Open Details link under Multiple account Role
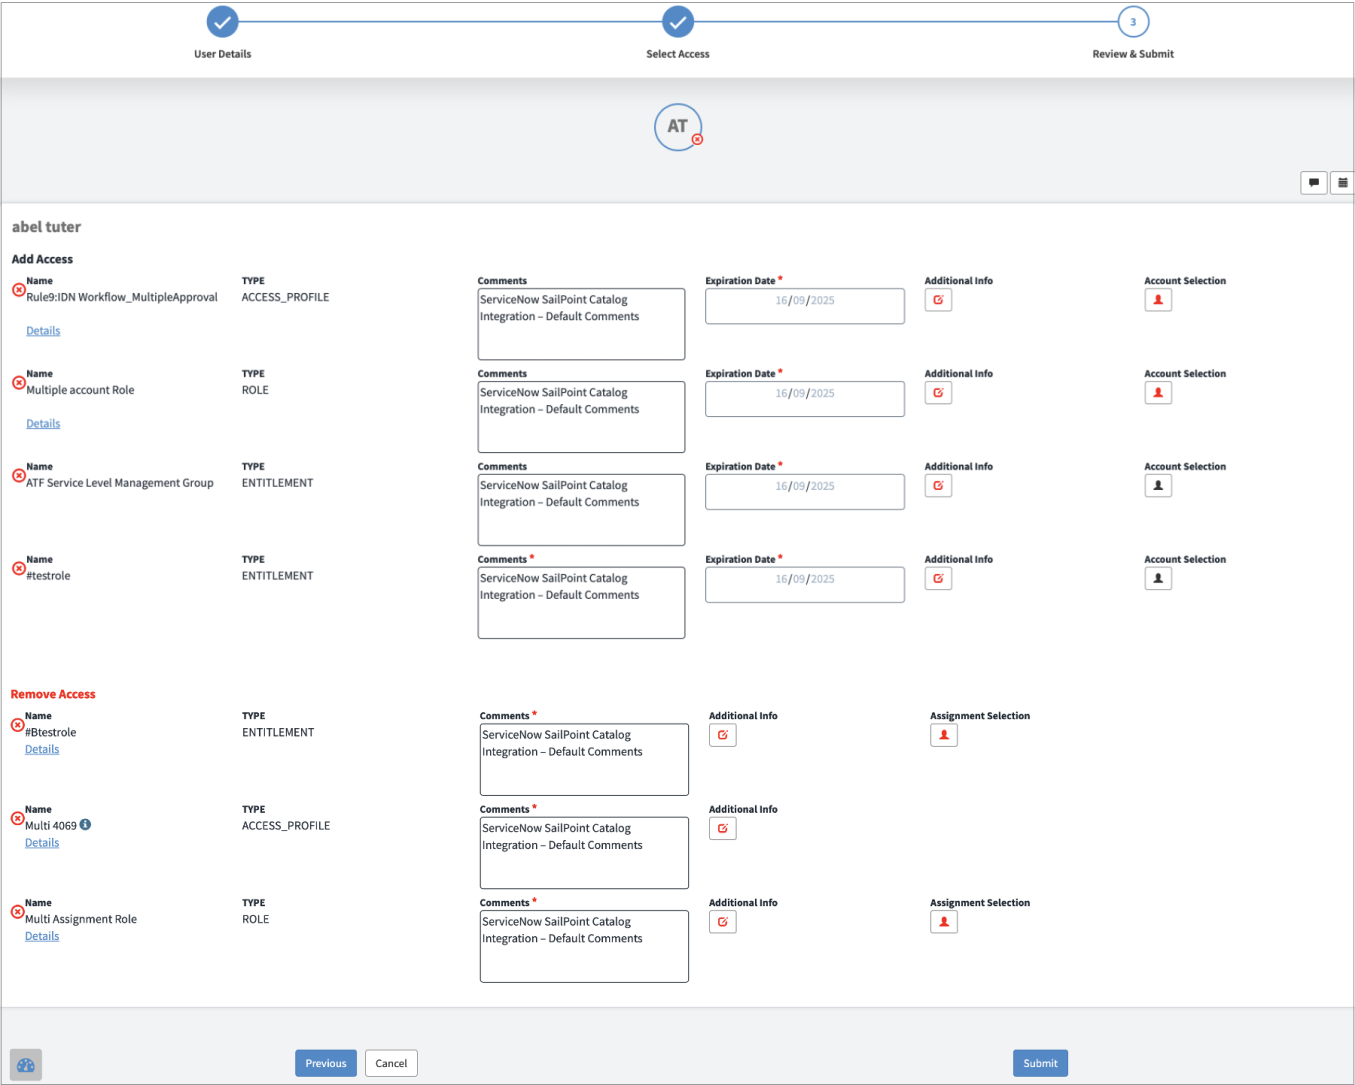 43,424
